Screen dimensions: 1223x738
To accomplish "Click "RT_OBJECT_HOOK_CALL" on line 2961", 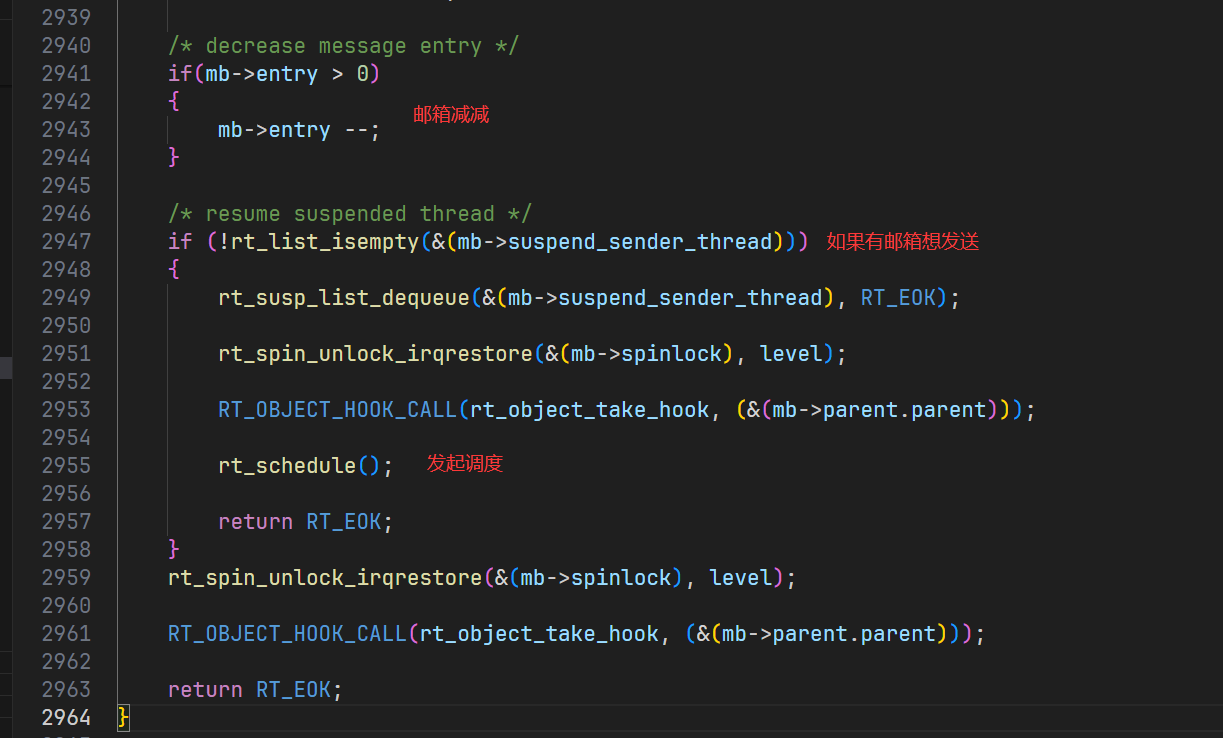I will [x=287, y=634].
